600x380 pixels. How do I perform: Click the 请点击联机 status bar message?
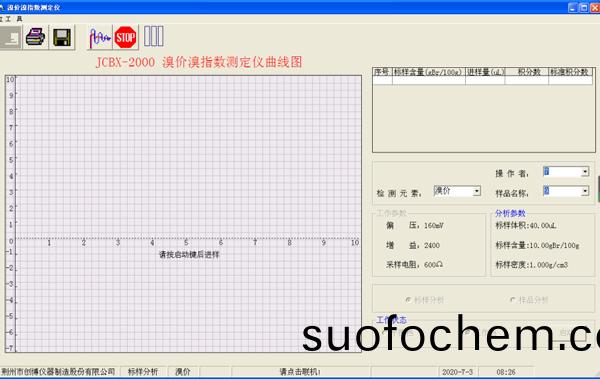click(x=300, y=372)
